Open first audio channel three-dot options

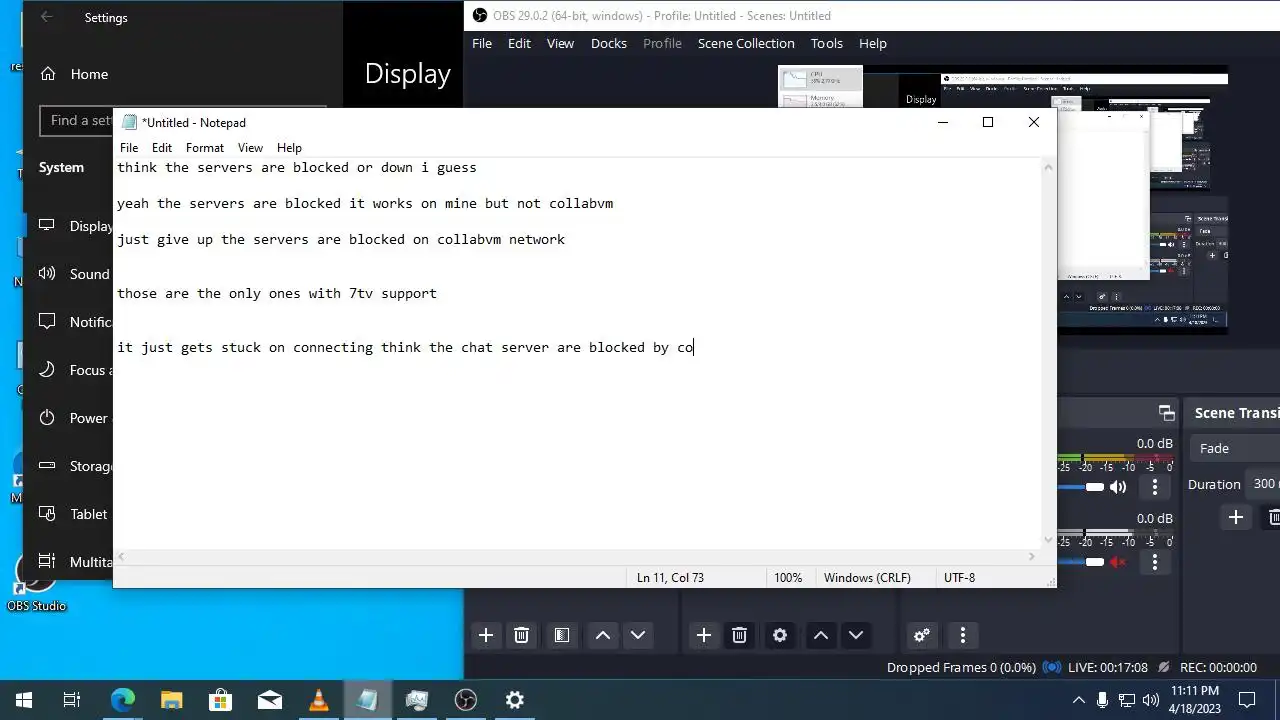[x=1155, y=487]
